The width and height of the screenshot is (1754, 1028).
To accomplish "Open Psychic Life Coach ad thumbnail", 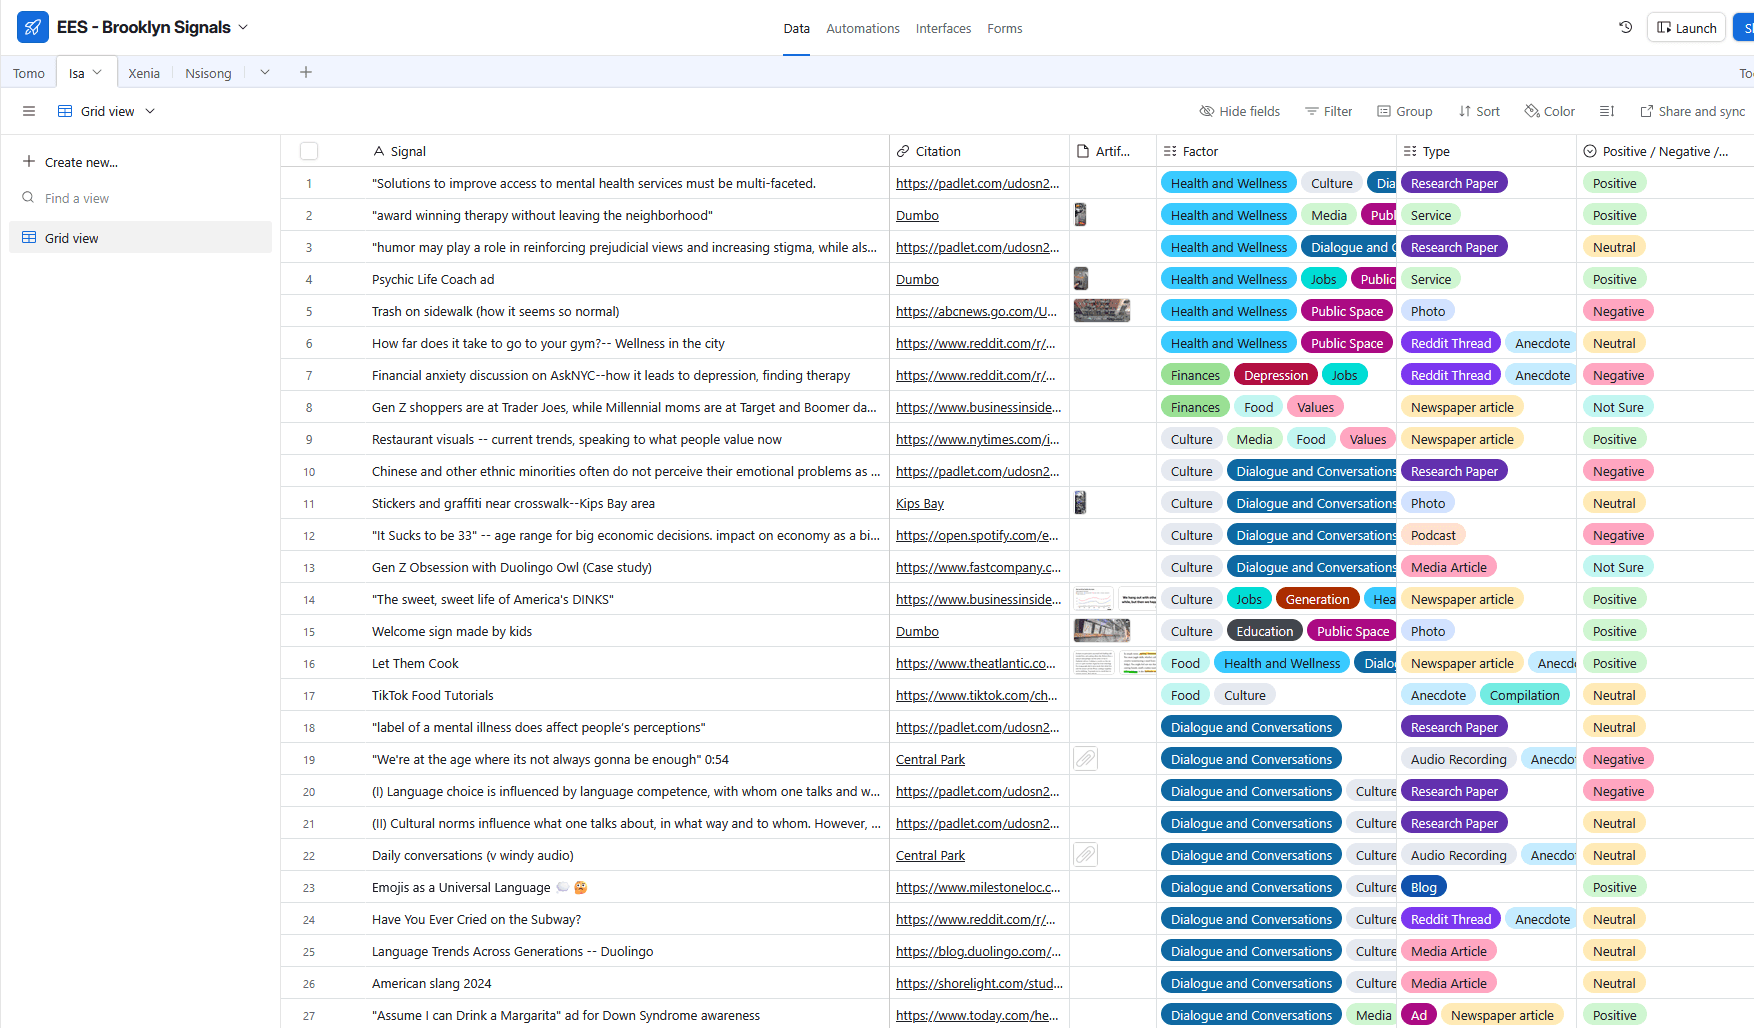I will coord(1080,279).
